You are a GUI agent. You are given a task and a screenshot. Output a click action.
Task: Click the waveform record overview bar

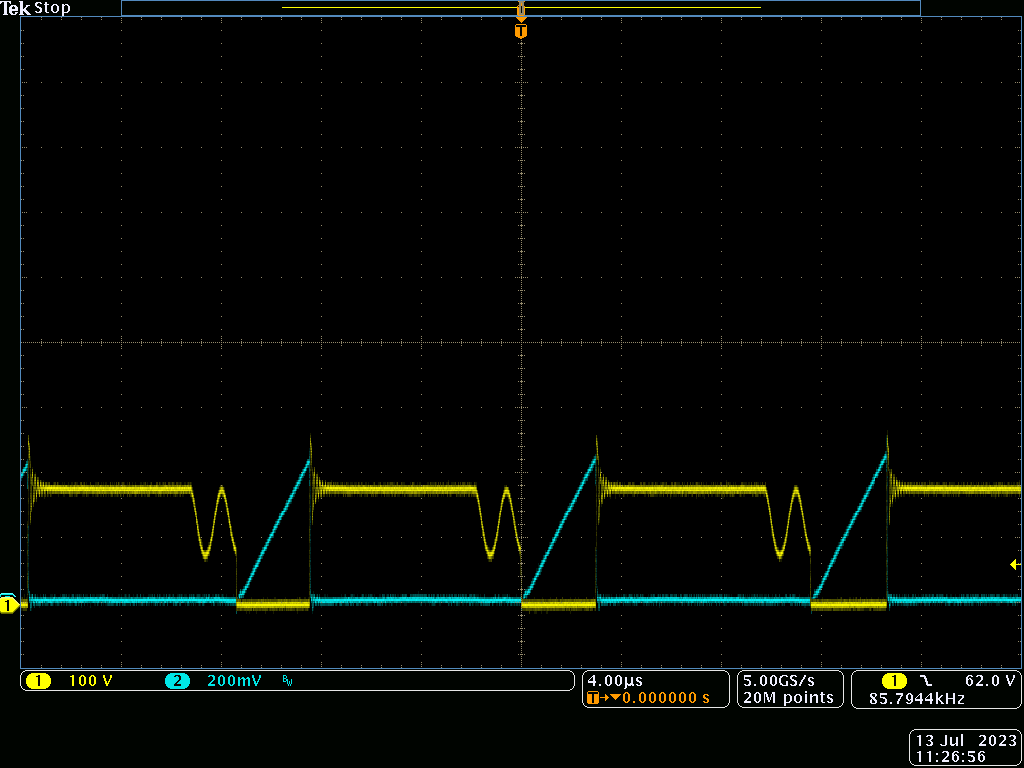520,8
